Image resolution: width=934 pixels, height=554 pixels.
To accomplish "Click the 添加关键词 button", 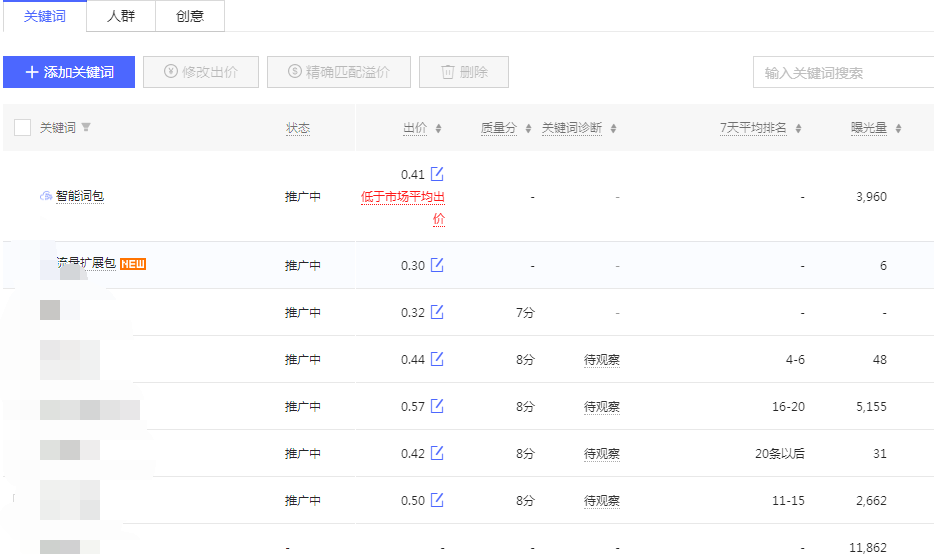I will tap(69, 72).
